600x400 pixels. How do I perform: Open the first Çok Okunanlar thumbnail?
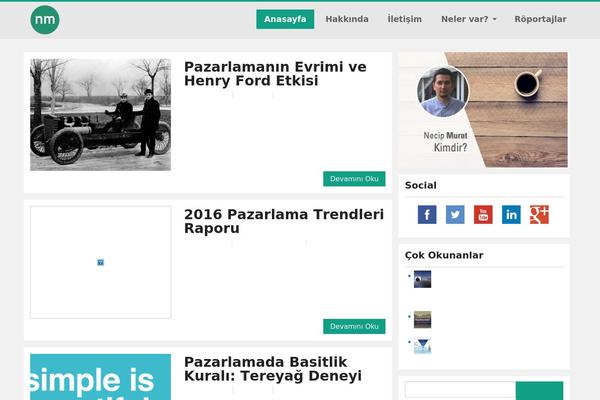pyautogui.click(x=422, y=279)
